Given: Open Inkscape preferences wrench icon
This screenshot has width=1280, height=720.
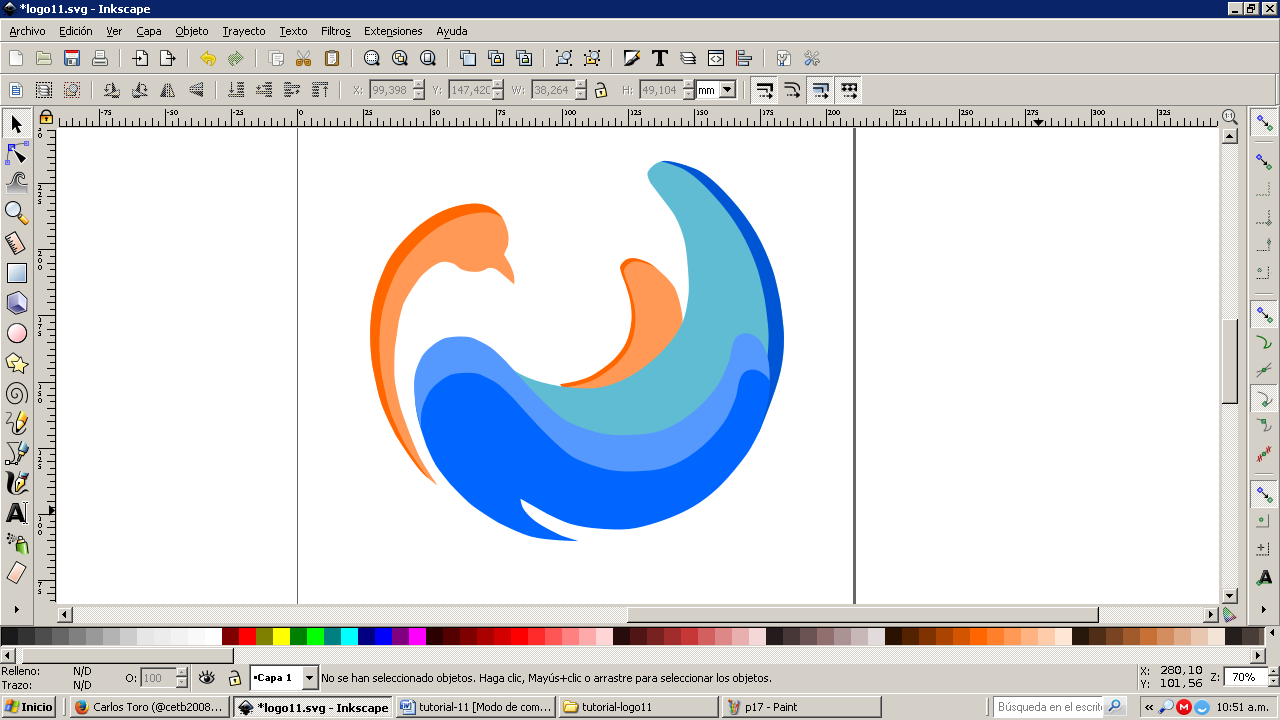Looking at the screenshot, I should pos(812,58).
